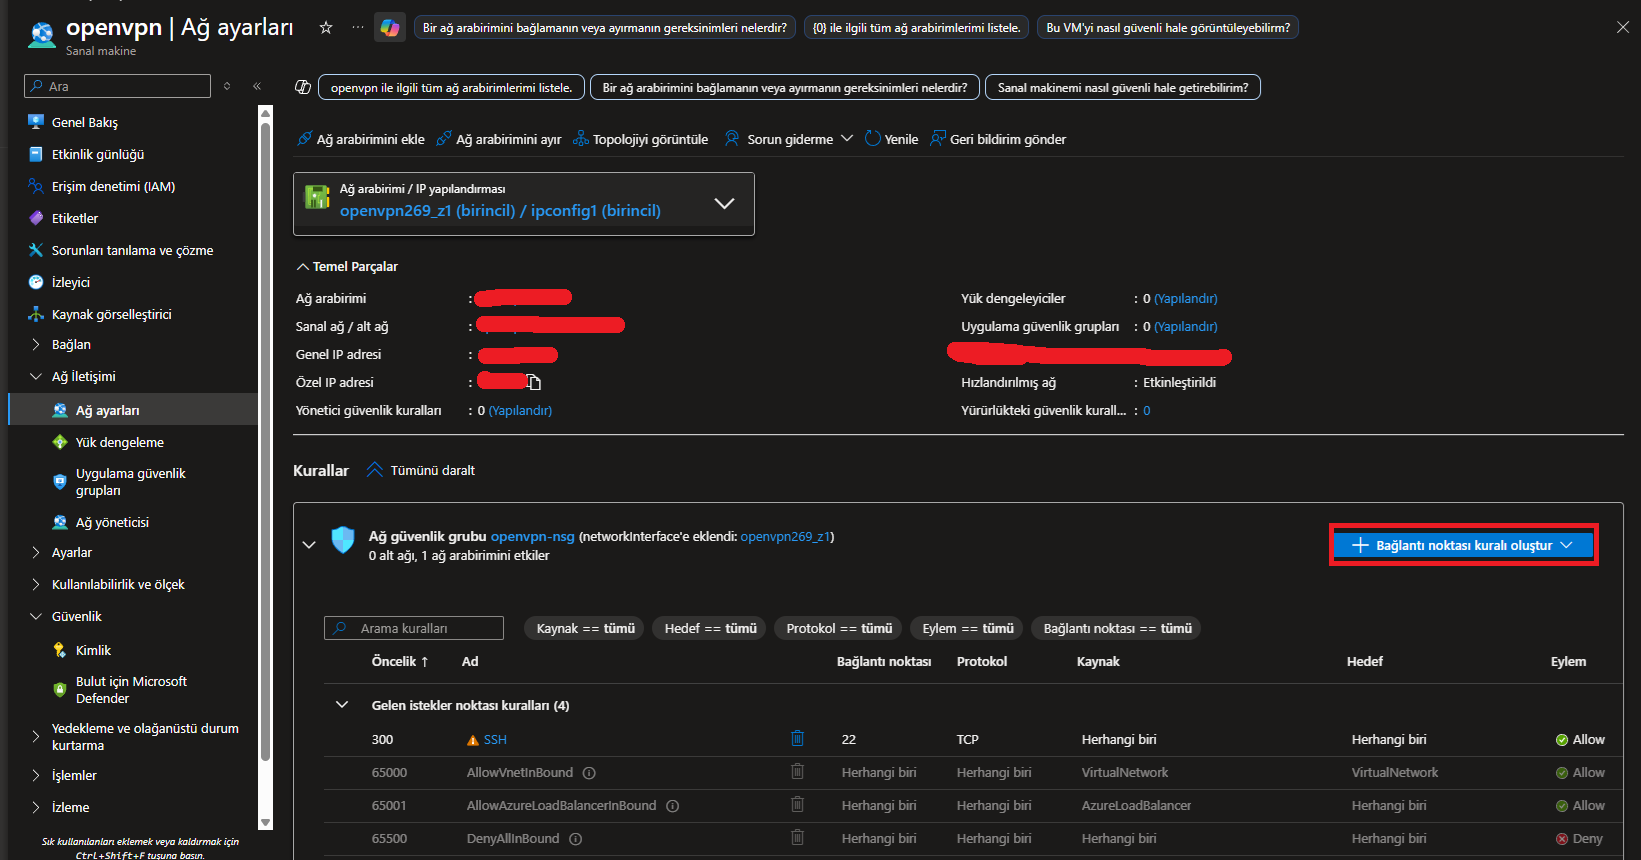Open Erişim denetimi (IAM)
The width and height of the screenshot is (1641, 860).
(113, 186)
